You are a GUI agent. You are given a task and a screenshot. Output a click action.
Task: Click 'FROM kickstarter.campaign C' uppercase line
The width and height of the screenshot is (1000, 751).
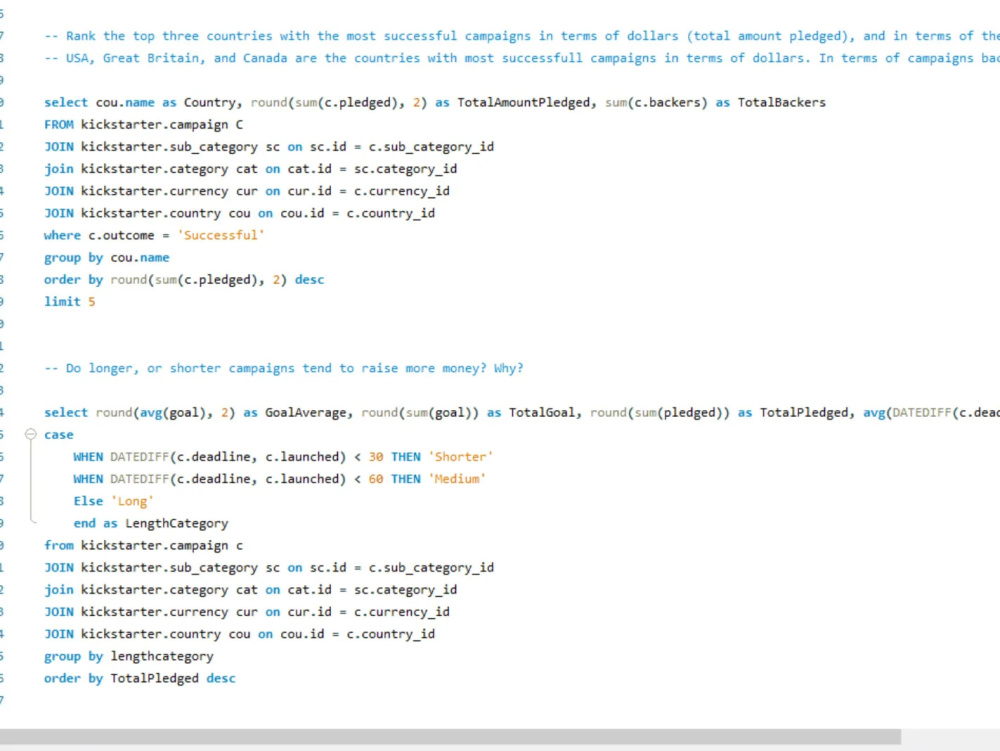click(x=143, y=124)
